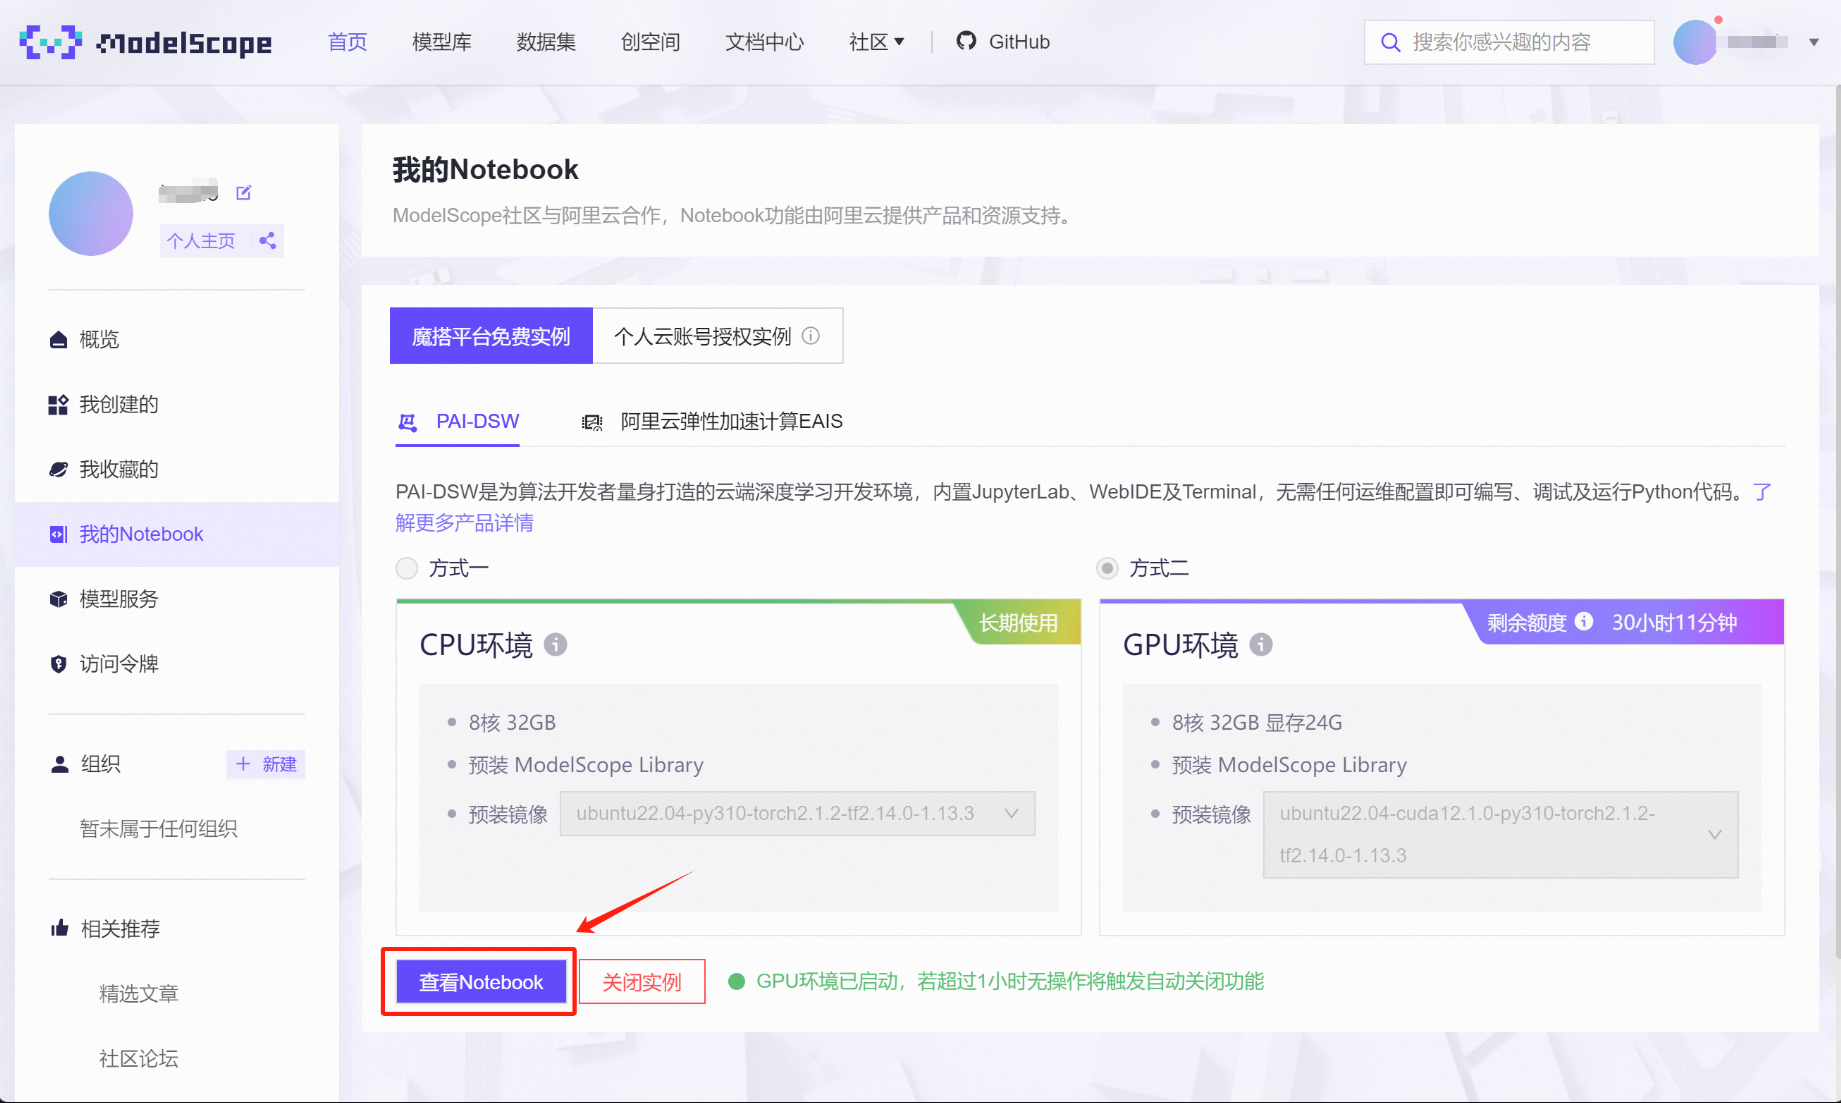Click the info icon on 个人云账号授权实例
Image resolution: width=1841 pixels, height=1103 pixels.
click(x=811, y=336)
